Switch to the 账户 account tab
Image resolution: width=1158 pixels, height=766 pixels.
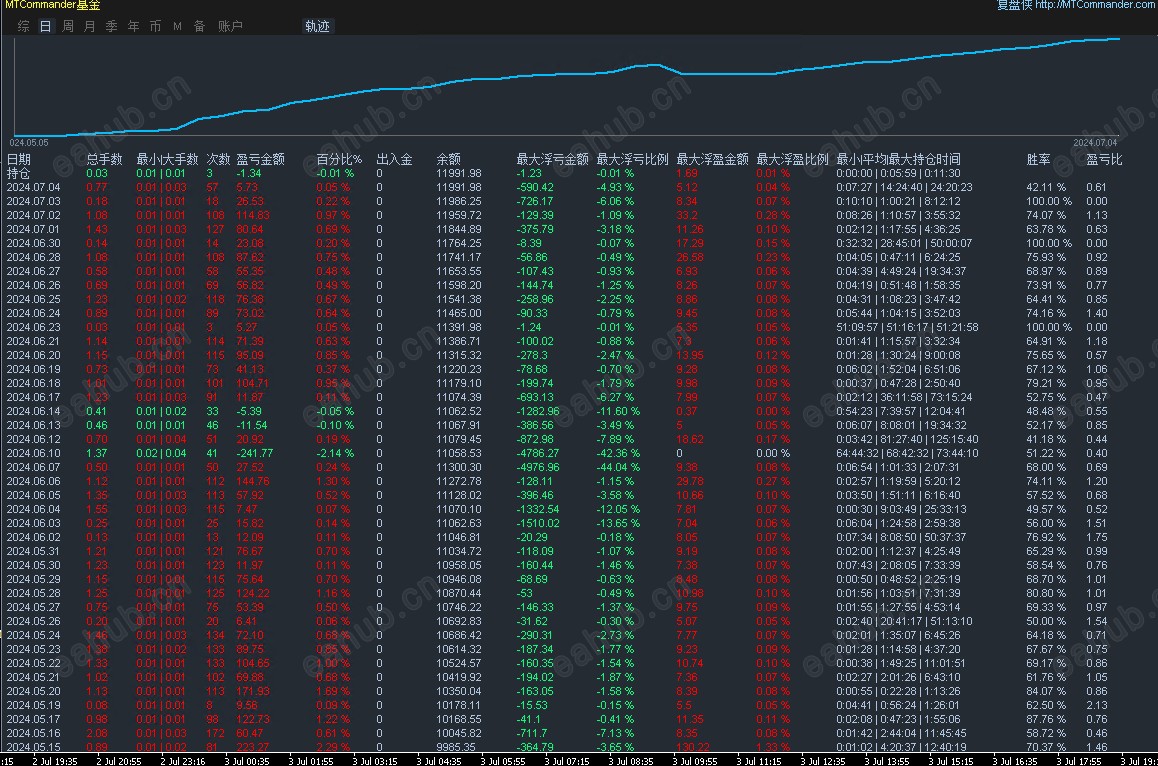[230, 27]
